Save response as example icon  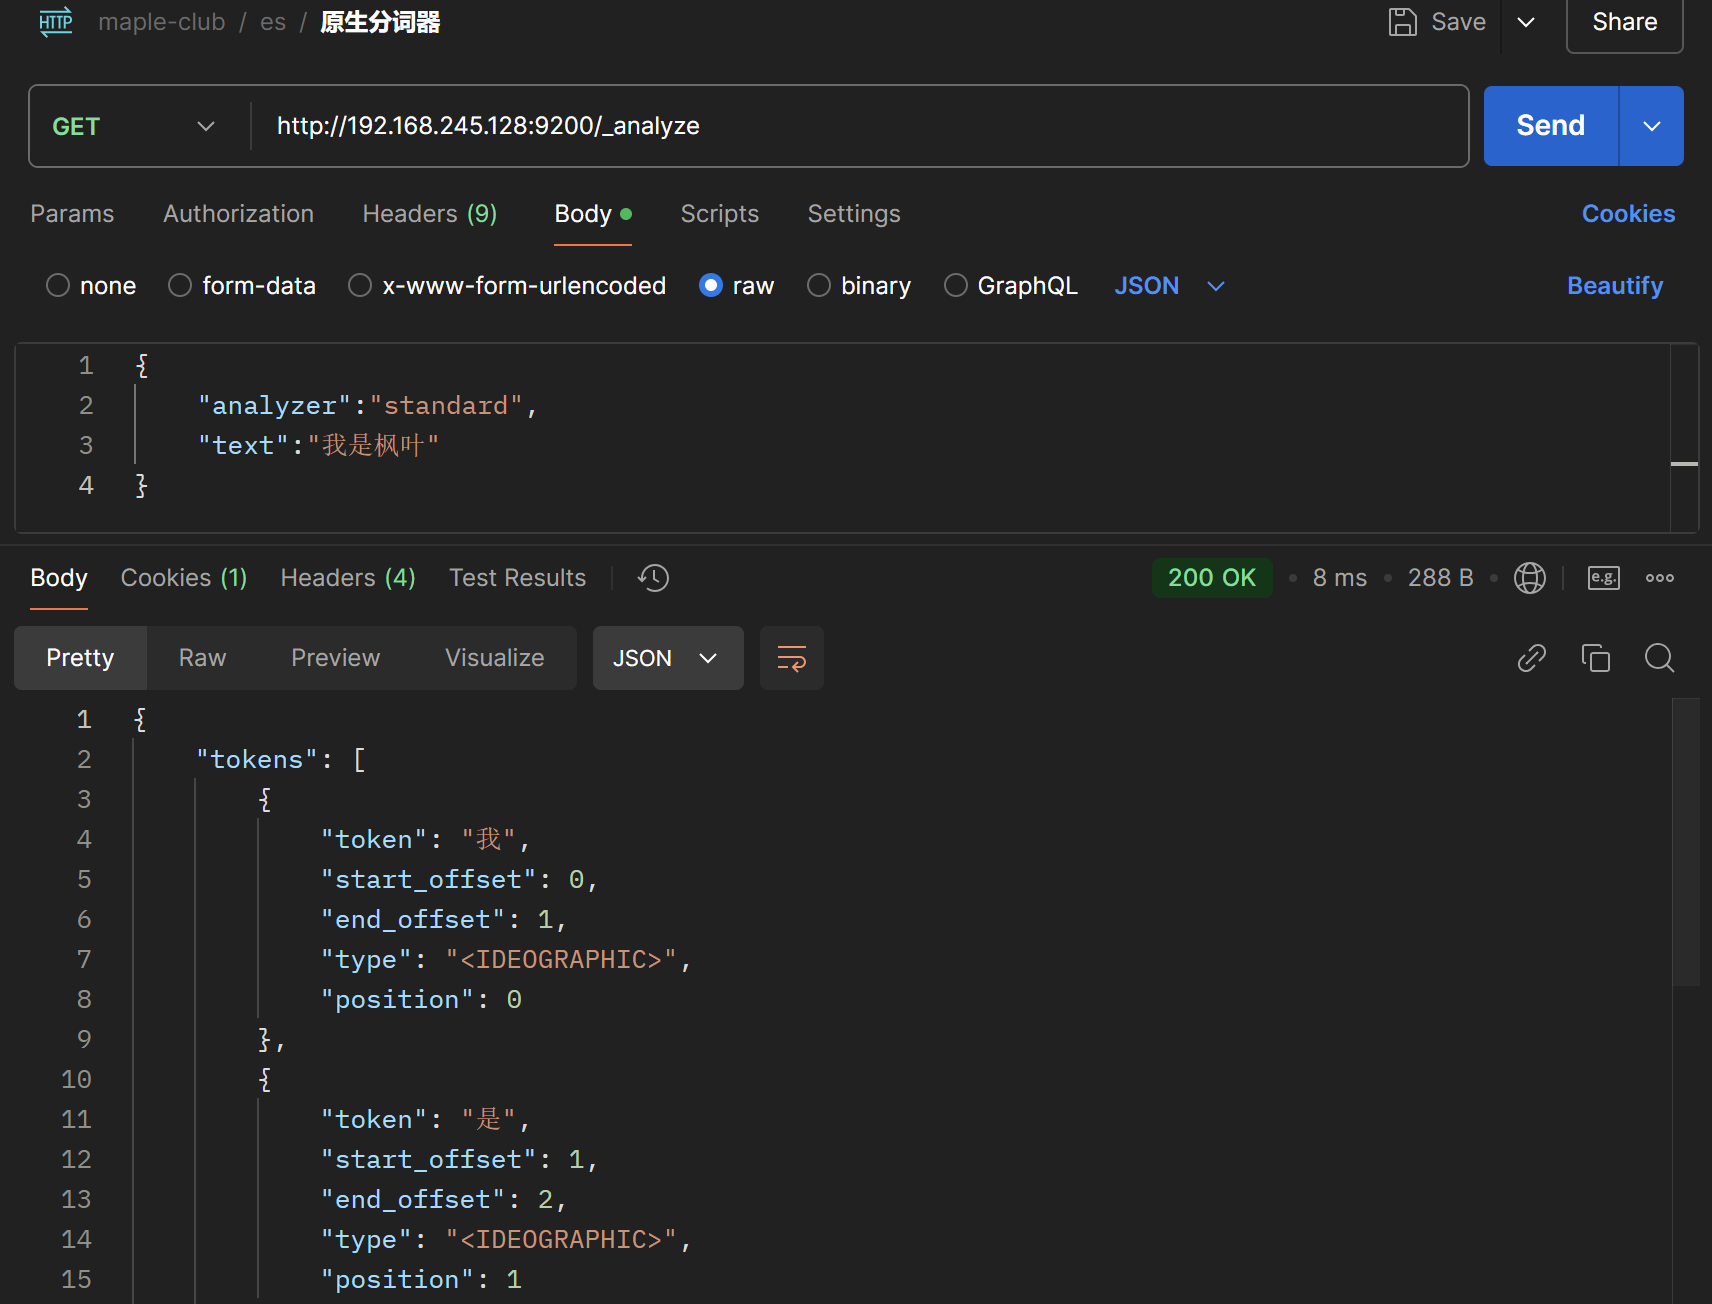tap(1604, 578)
